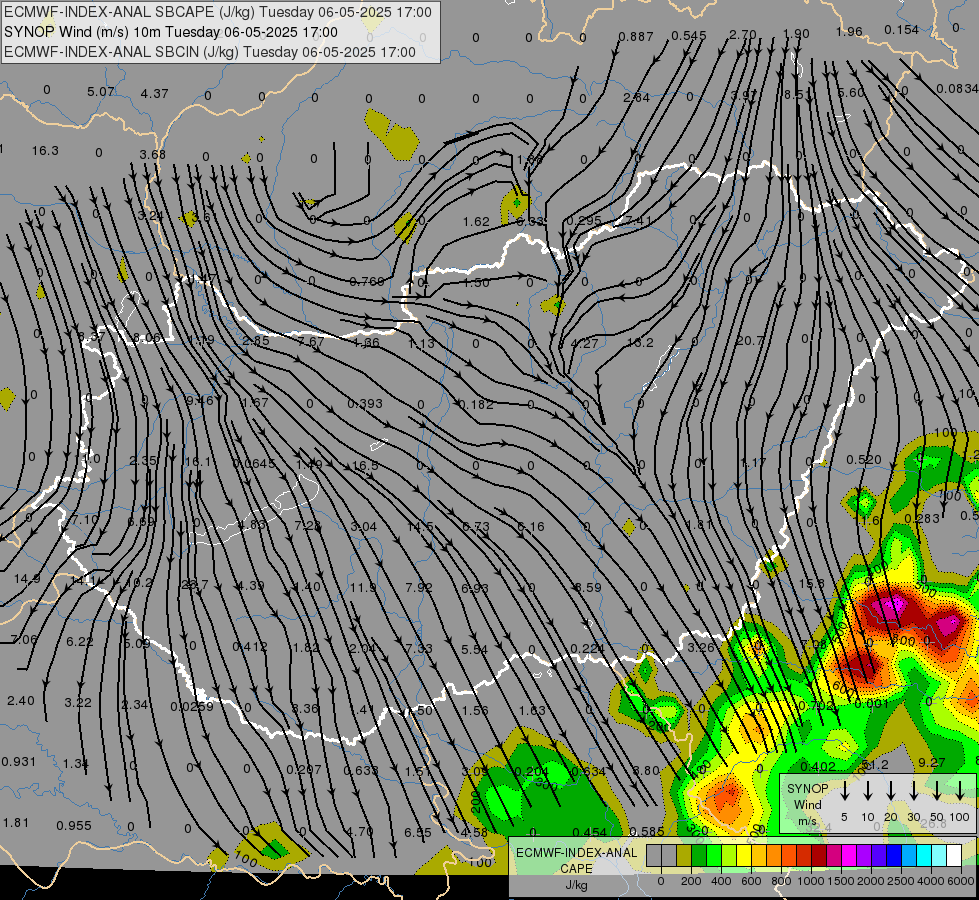Click the map value 0.412
This screenshot has width=979, height=900.
coord(250,646)
